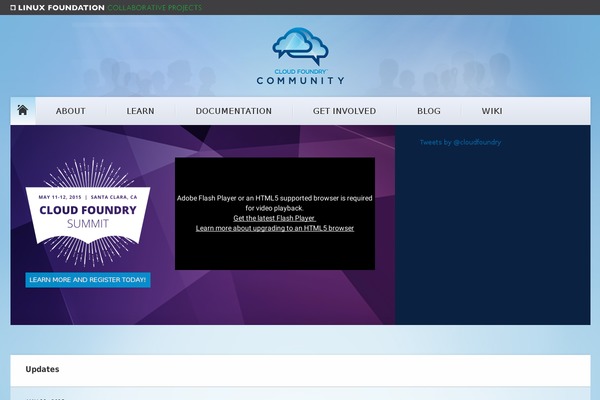Click the LINUX FOUNDATION header text
The width and height of the screenshot is (600, 400).
[x=61, y=8]
